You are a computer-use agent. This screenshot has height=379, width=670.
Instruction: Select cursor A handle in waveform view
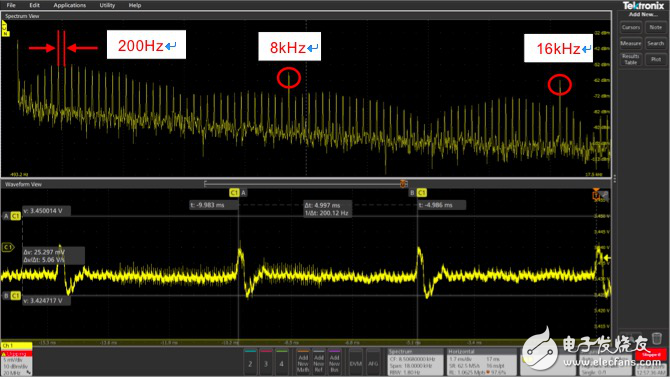[238, 193]
